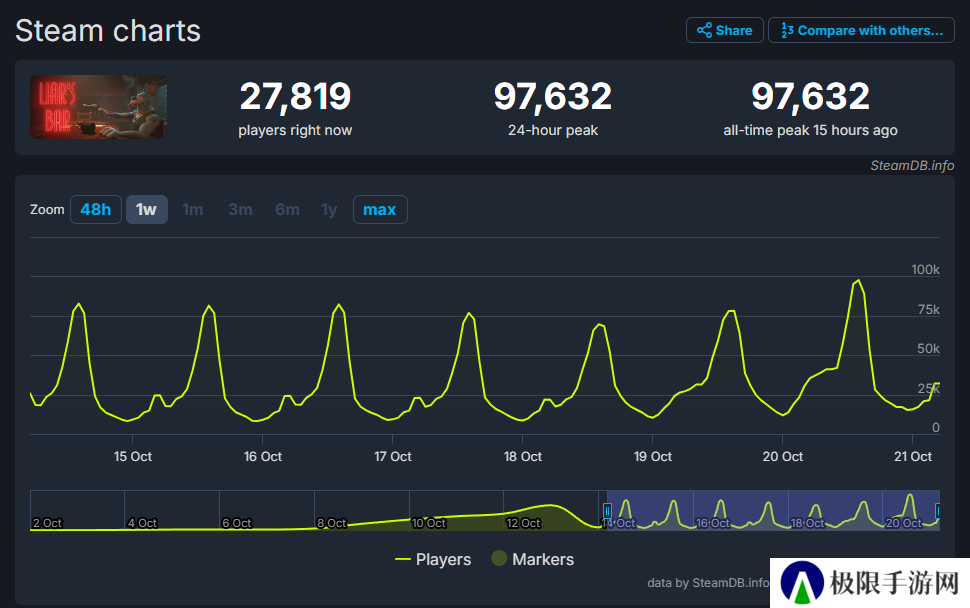Select the 1m zoom option
970x608 pixels.
point(193,210)
